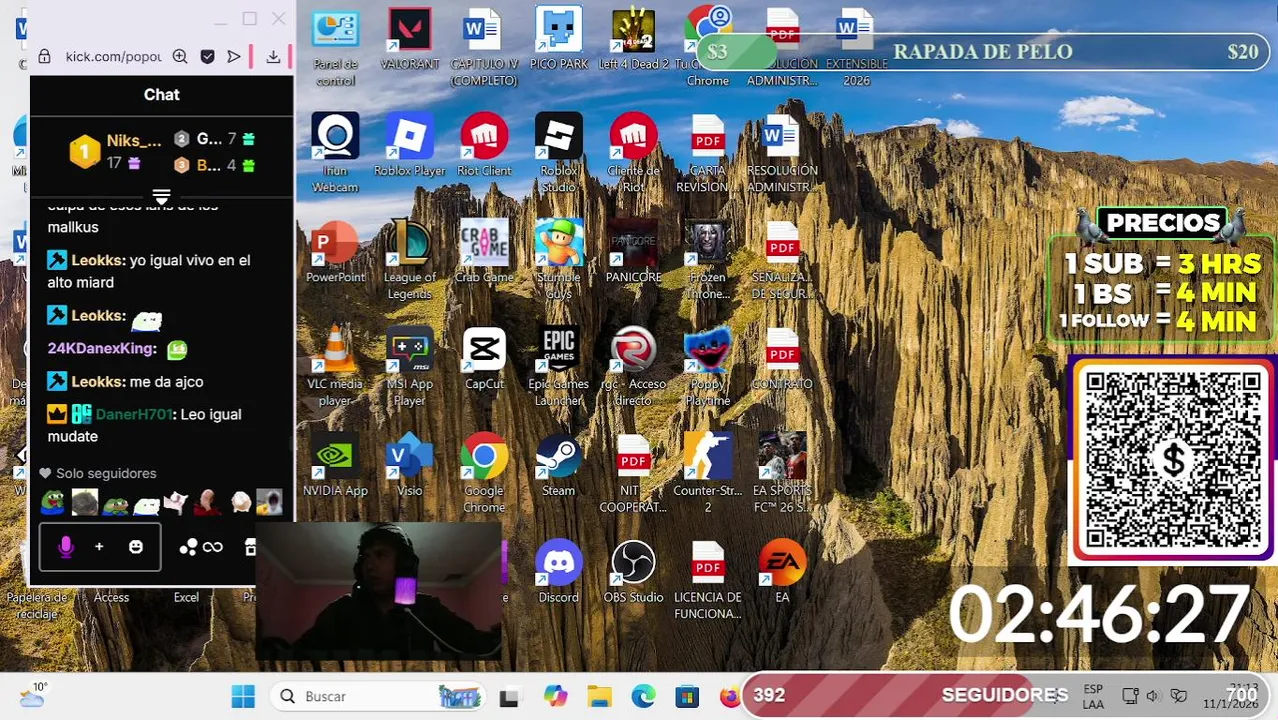Open Crab Game desktop icon
The width and height of the screenshot is (1278, 720).
(x=484, y=253)
